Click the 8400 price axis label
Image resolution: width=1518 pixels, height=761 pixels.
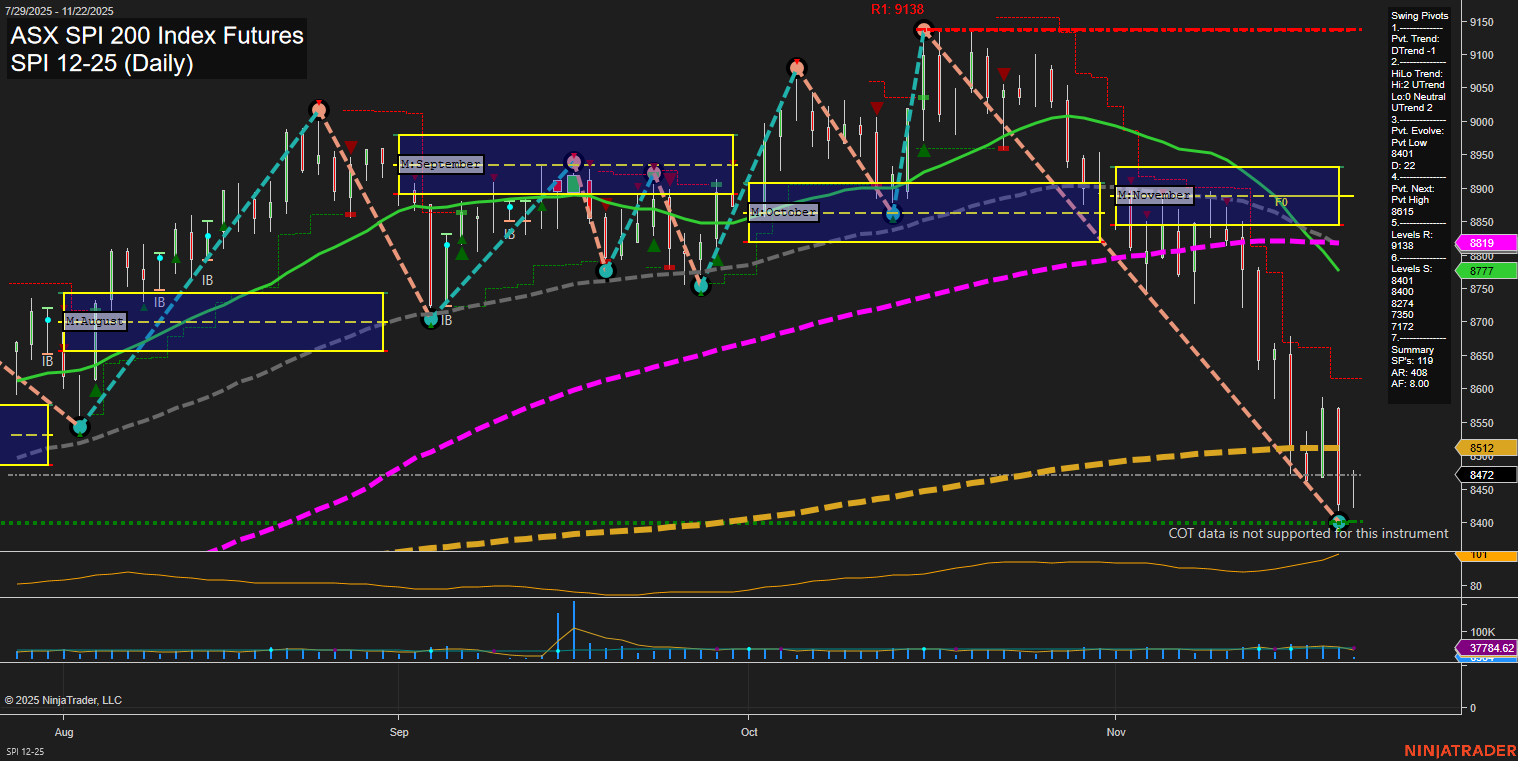coord(1481,523)
